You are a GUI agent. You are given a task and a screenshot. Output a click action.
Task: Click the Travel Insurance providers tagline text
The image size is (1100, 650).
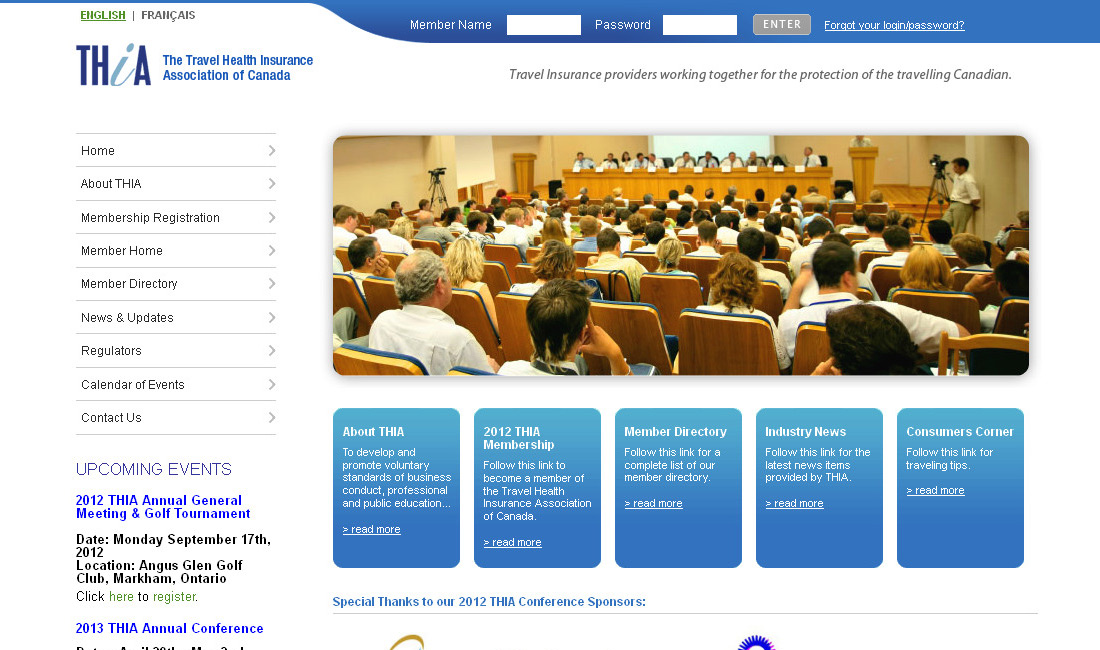pos(760,74)
